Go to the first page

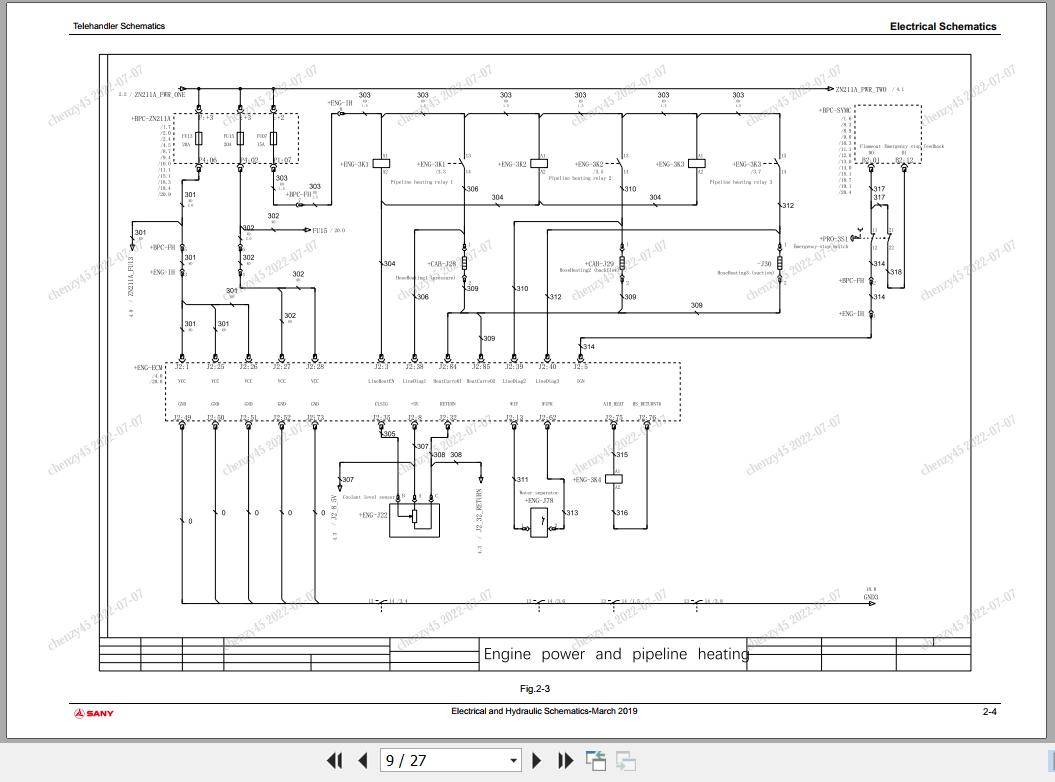(x=334, y=760)
